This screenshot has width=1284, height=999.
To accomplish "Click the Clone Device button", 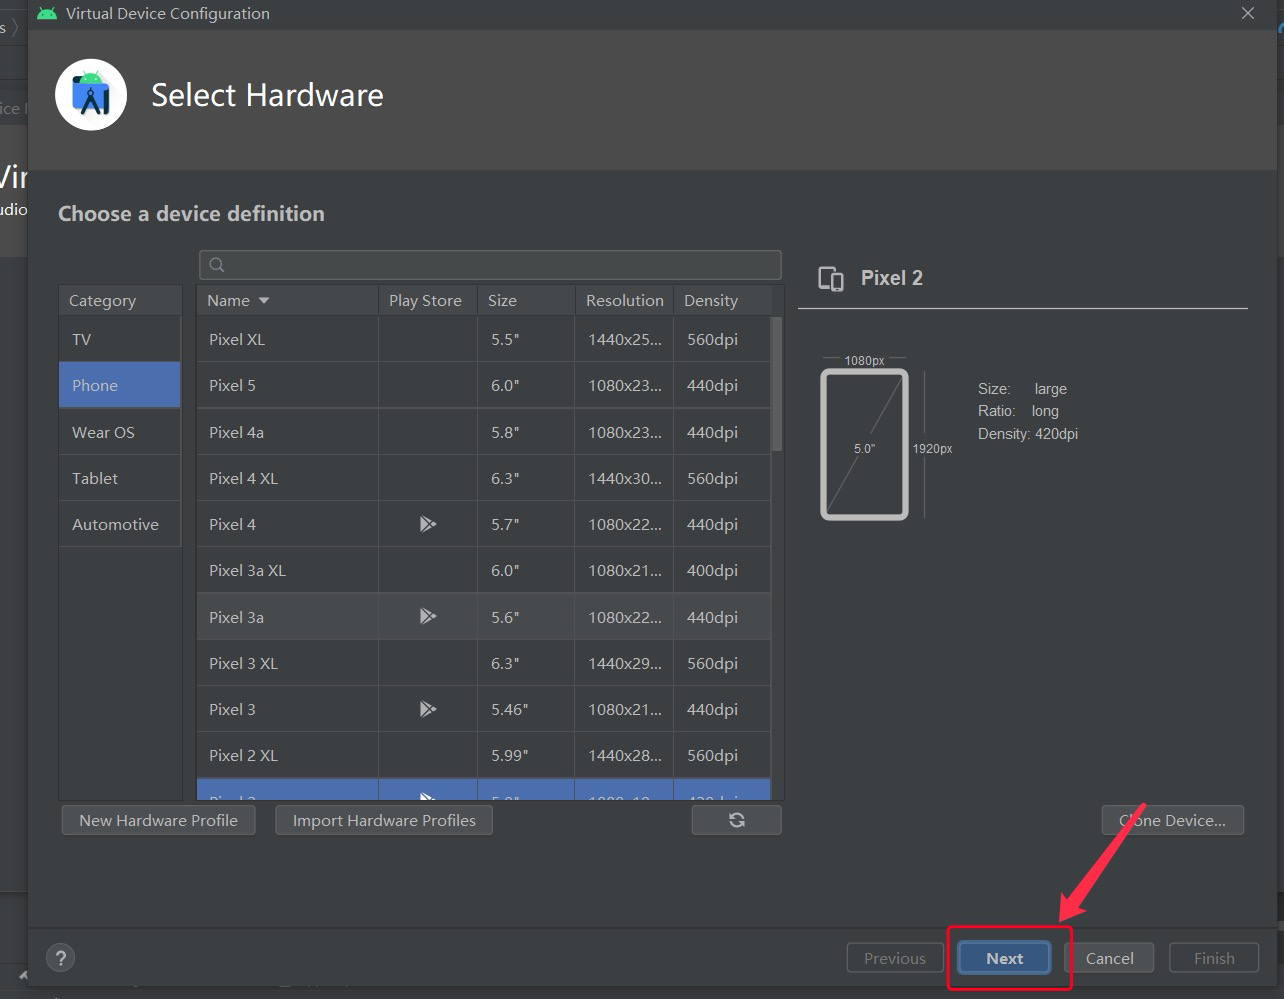I will click(x=1173, y=820).
